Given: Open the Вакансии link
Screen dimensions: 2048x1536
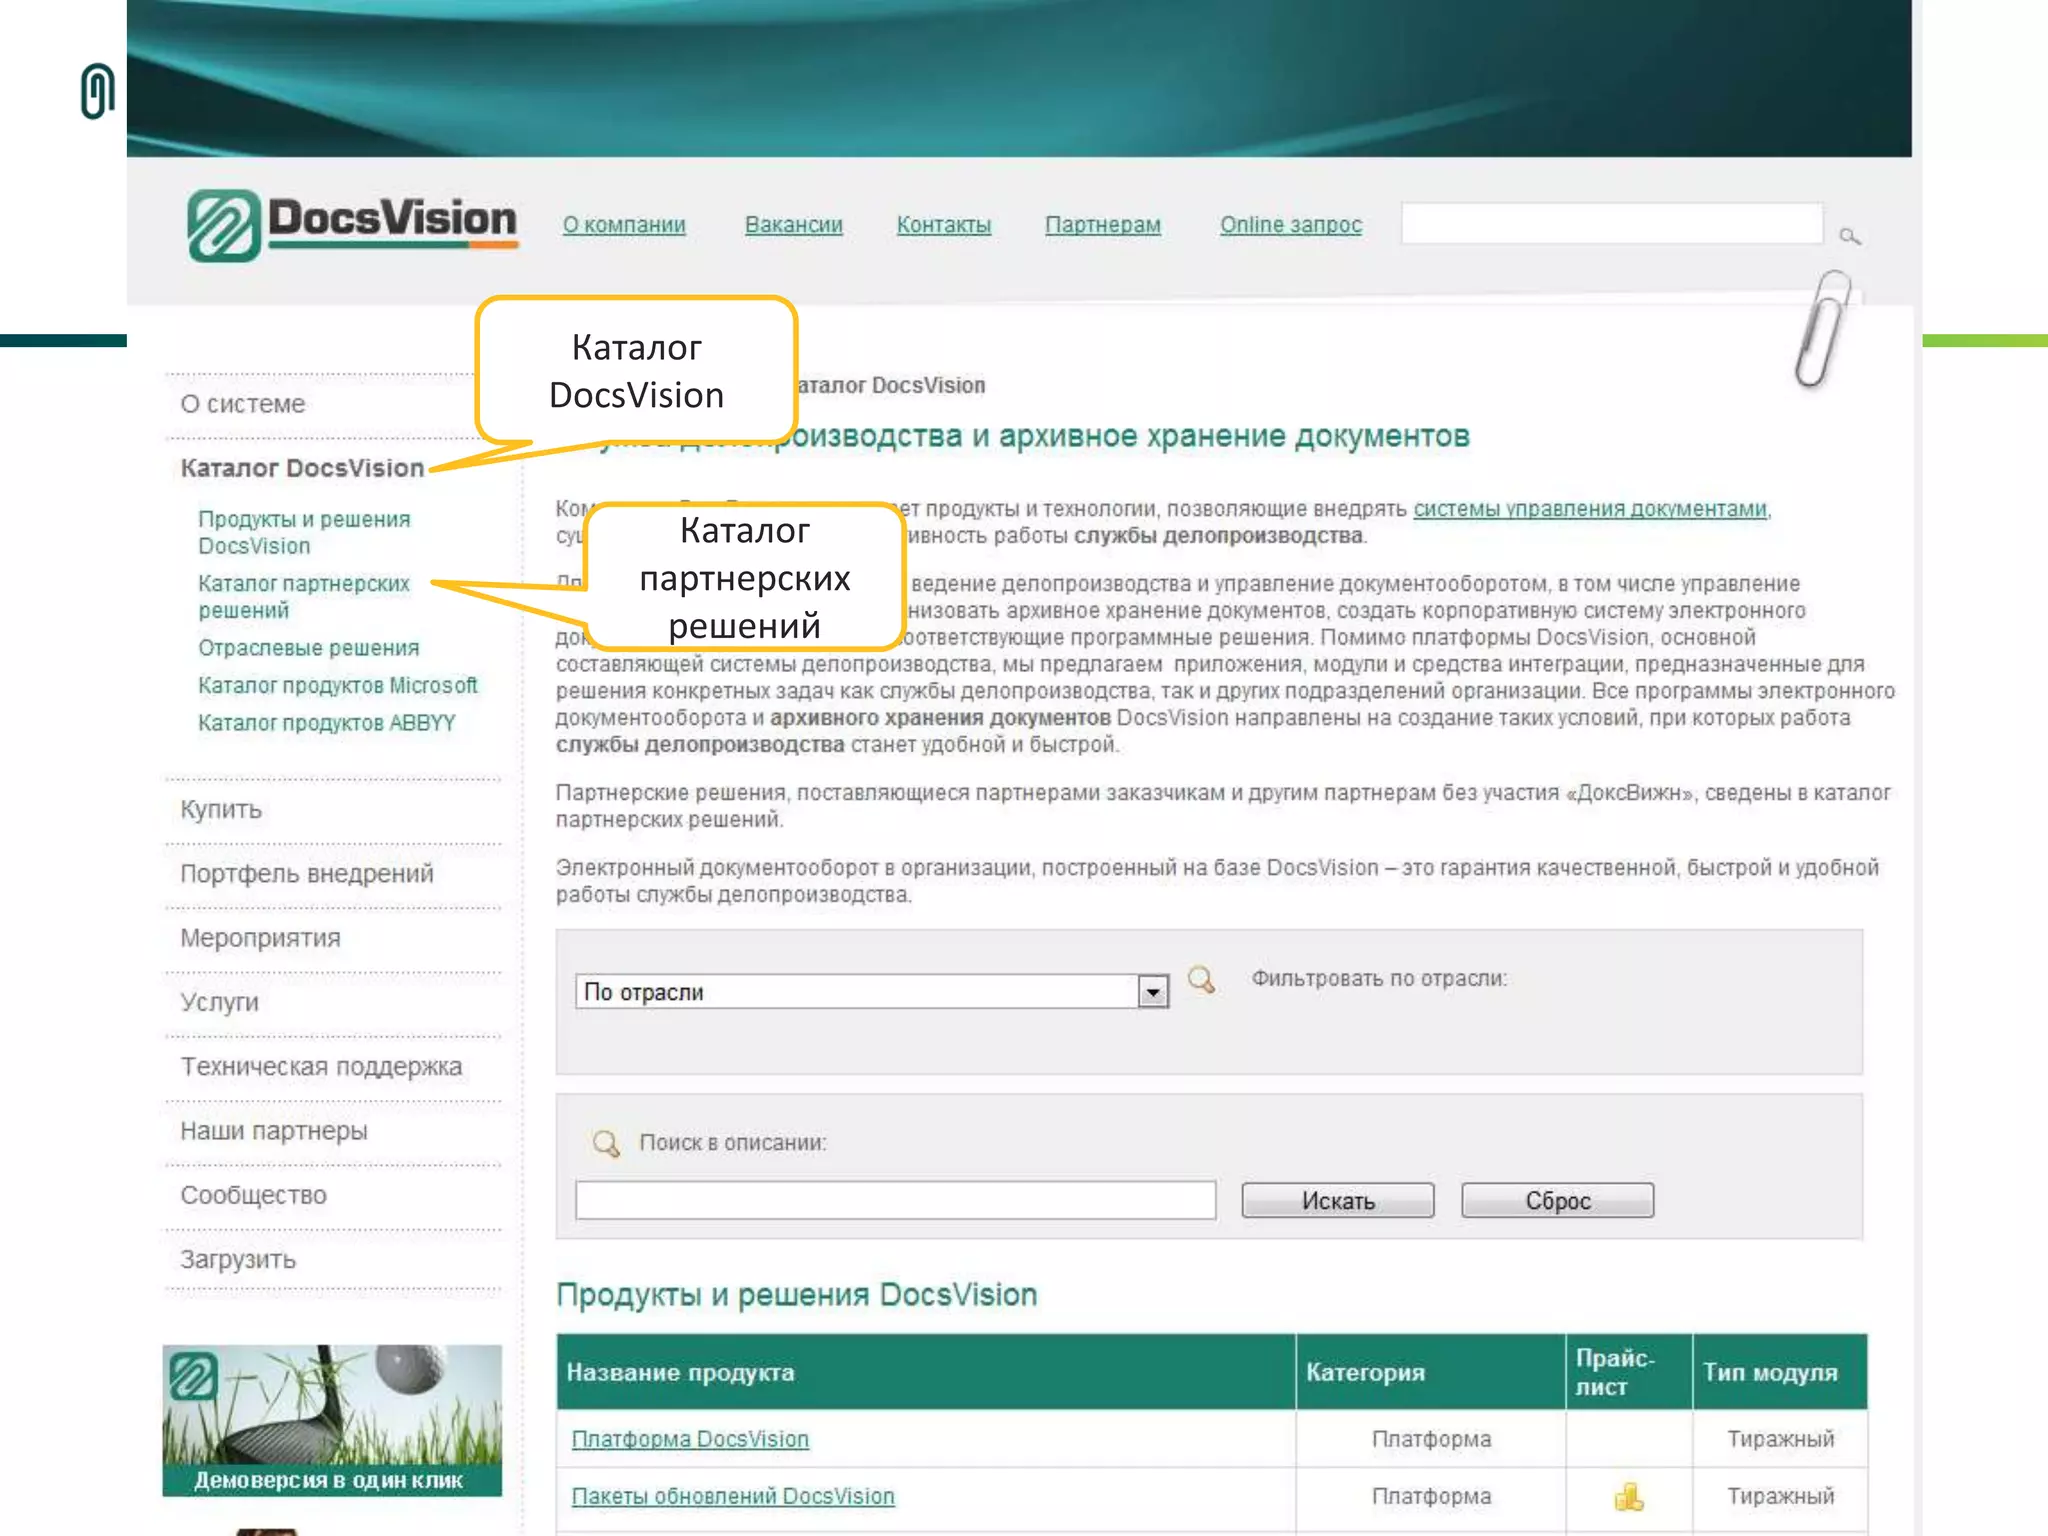Looking at the screenshot, I should pyautogui.click(x=794, y=225).
